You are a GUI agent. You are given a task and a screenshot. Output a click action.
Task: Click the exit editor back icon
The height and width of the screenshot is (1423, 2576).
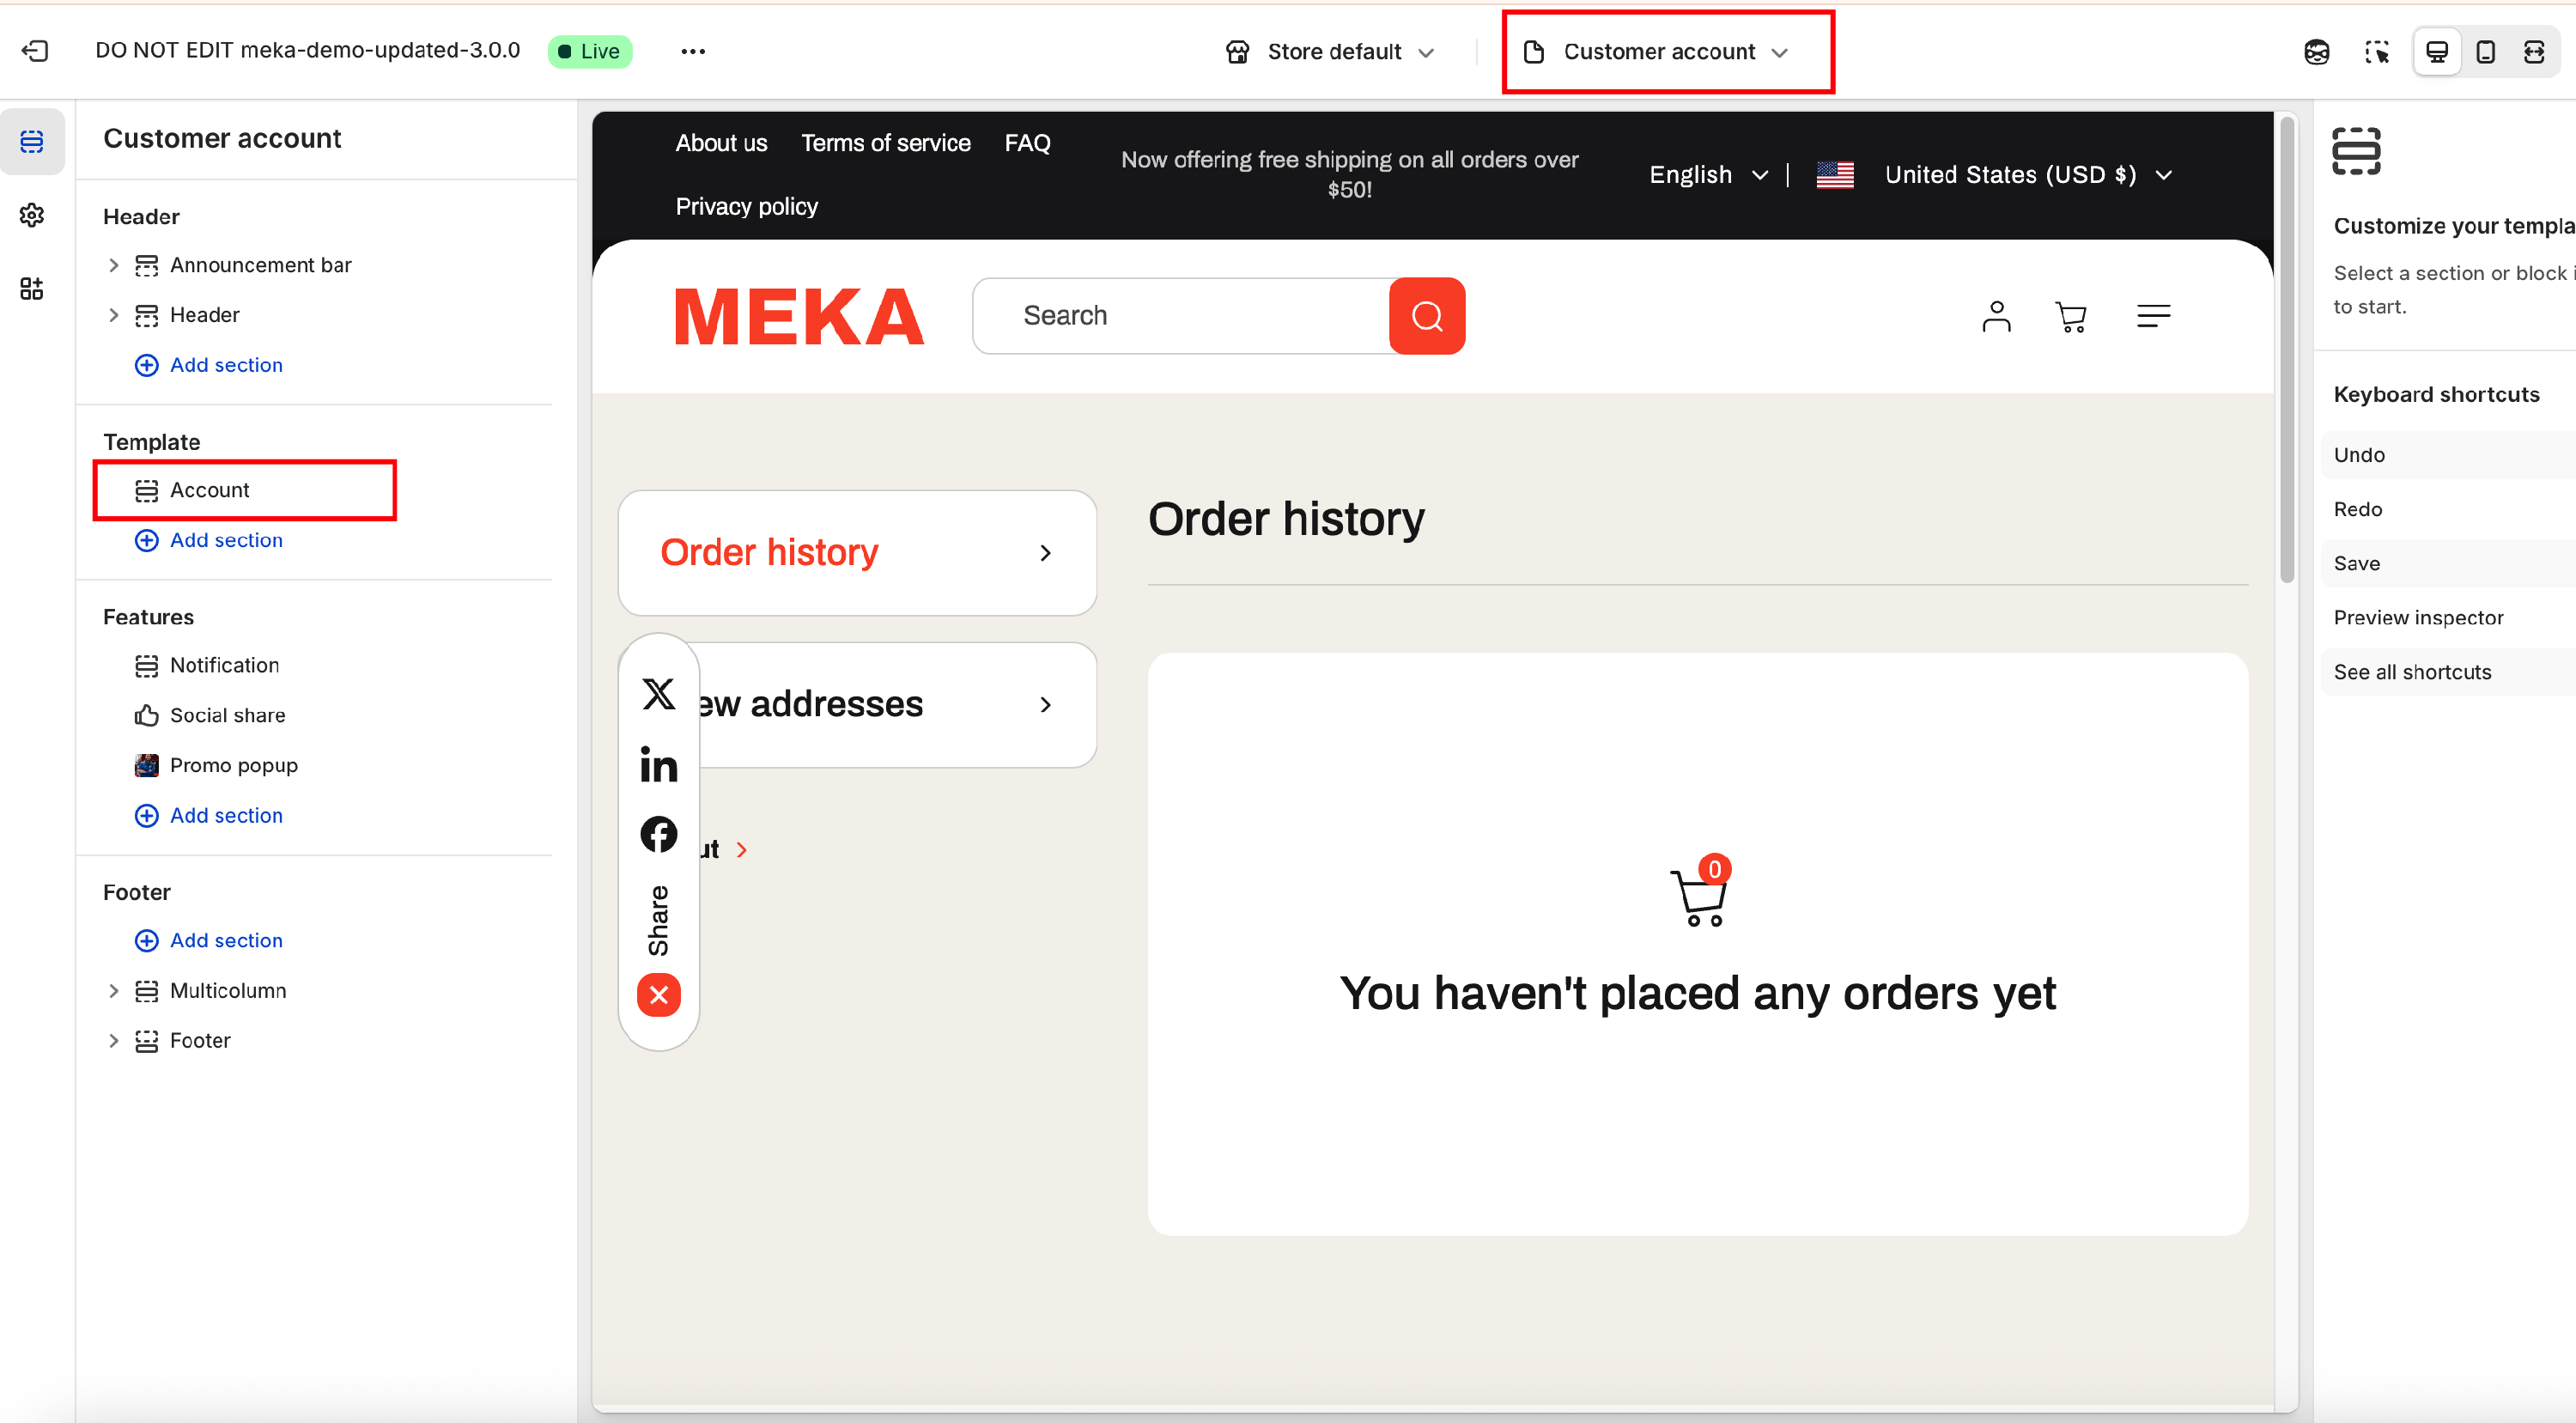35,51
